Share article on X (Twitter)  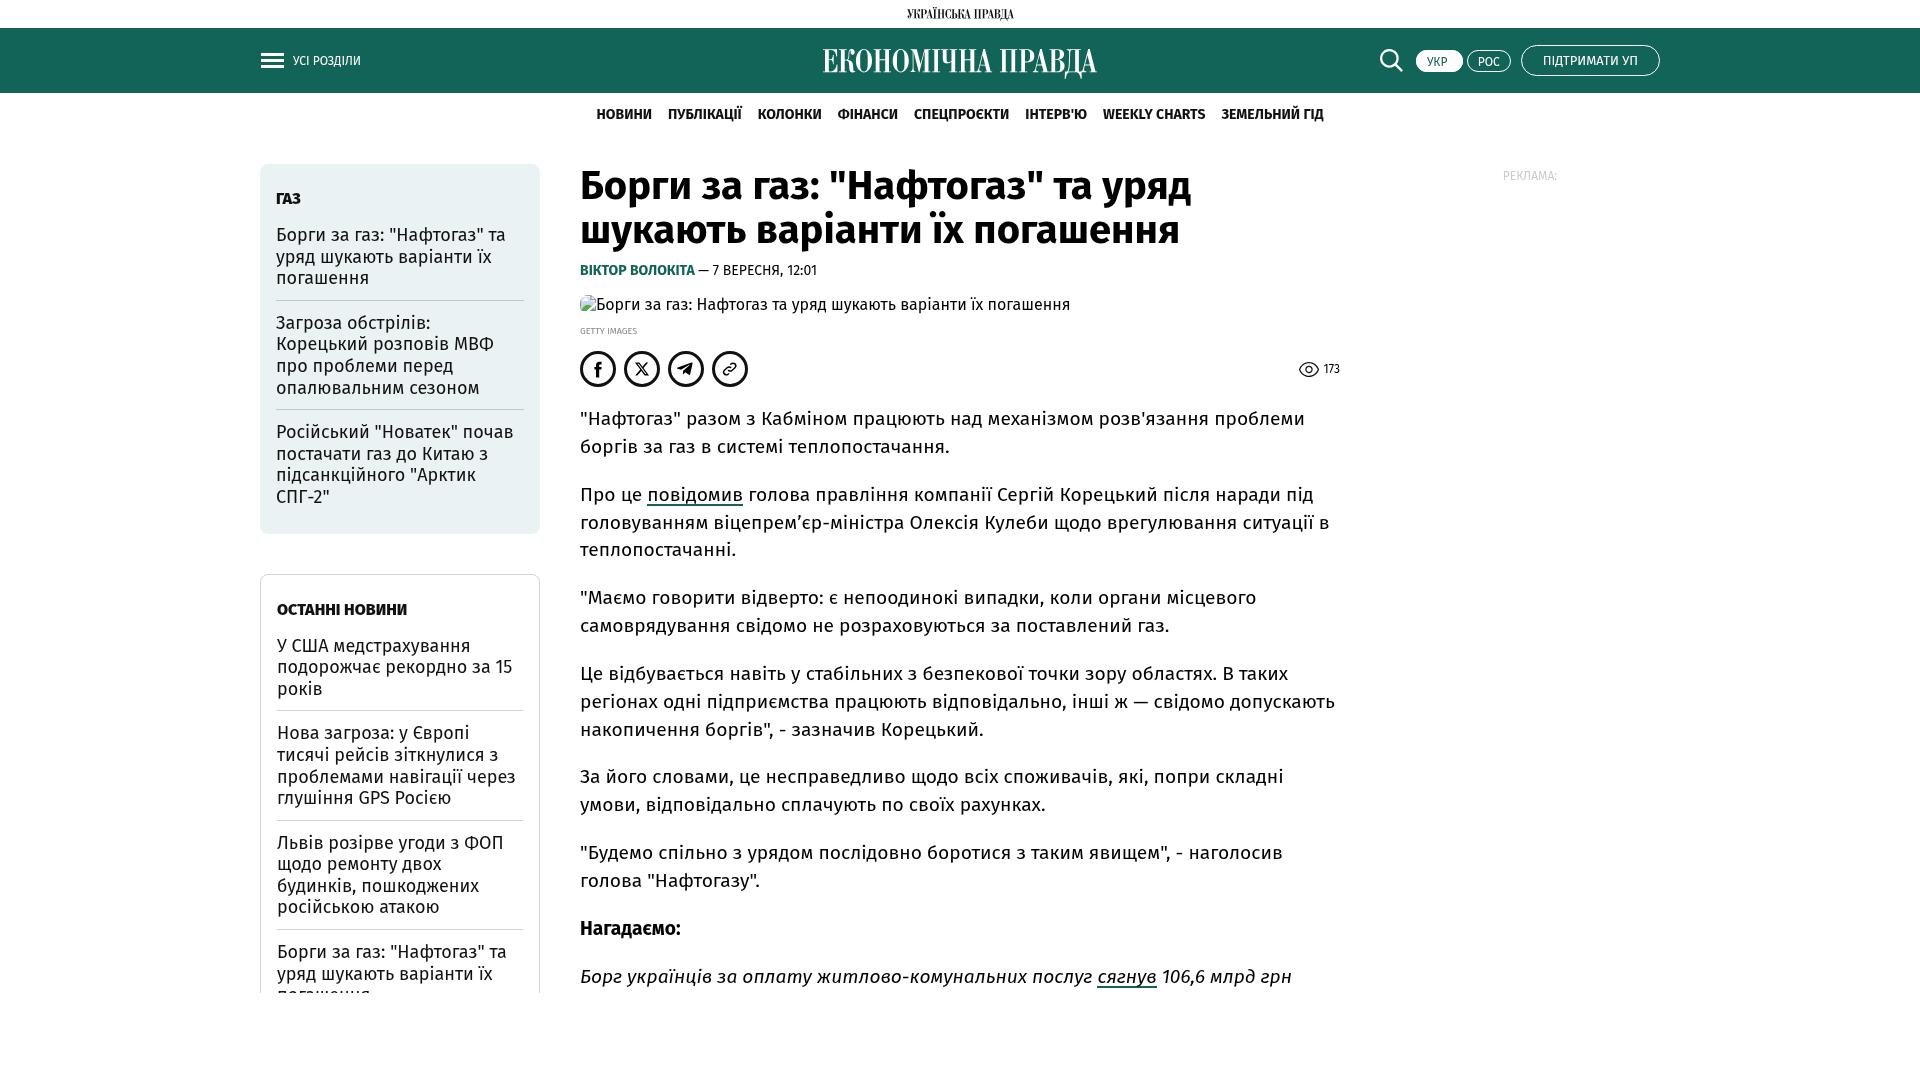coord(642,369)
